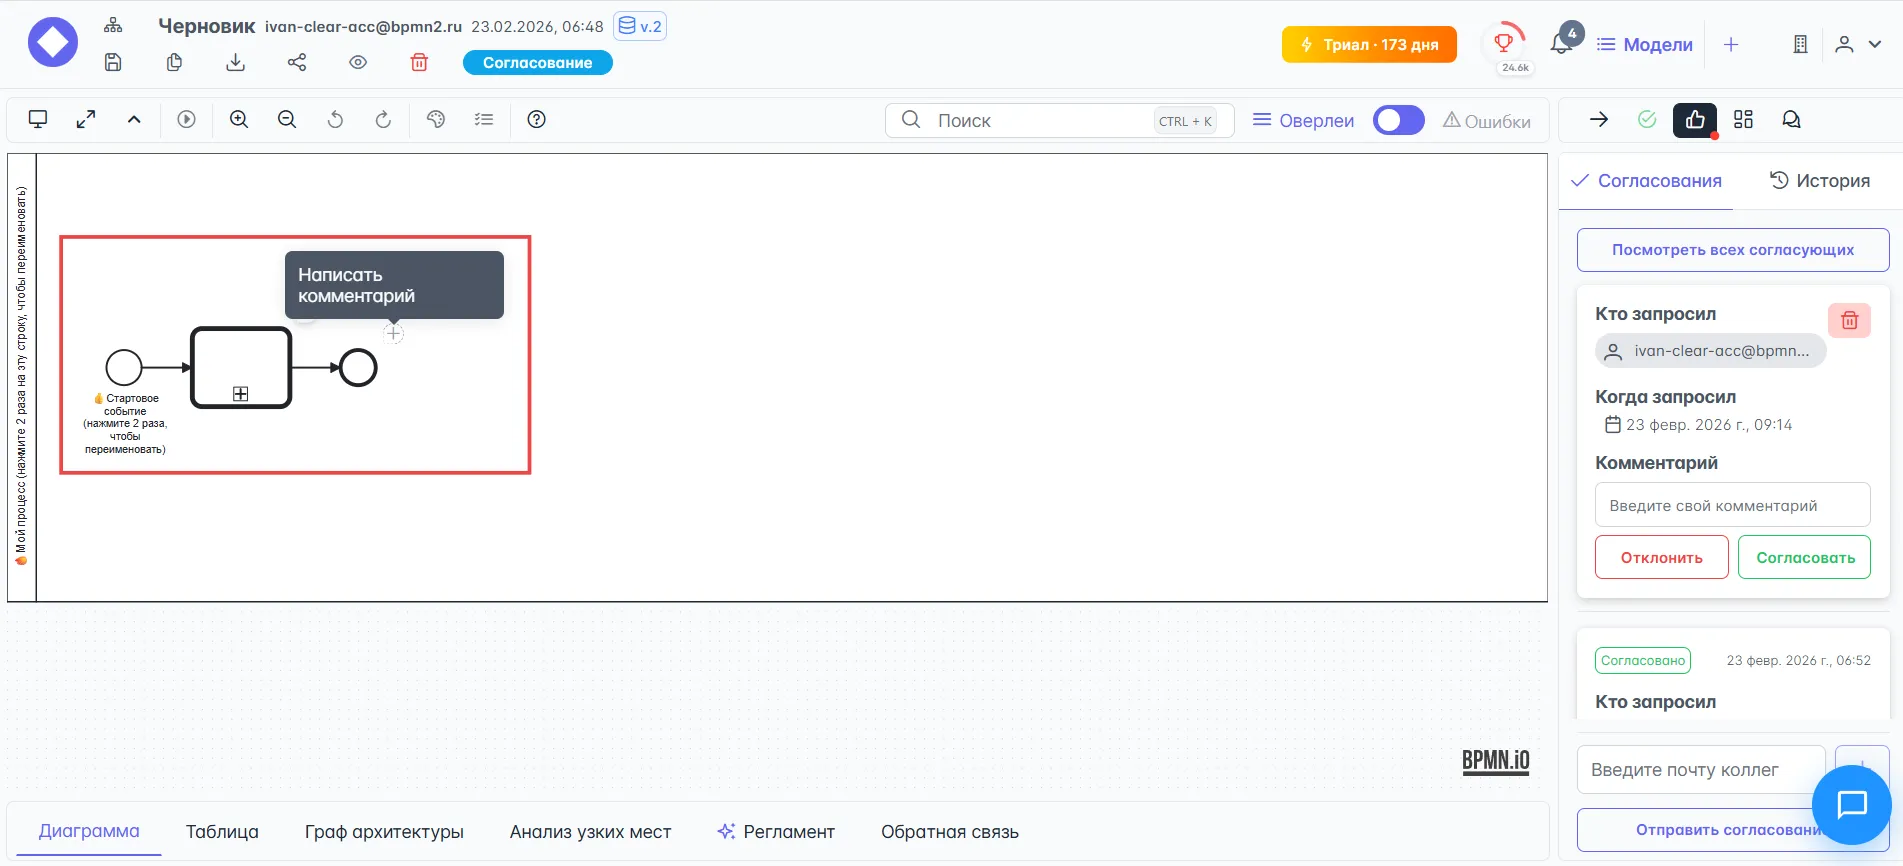Viewport: 1903px width, 866px height.
Task: Open the user account dropdown
Action: click(1858, 44)
